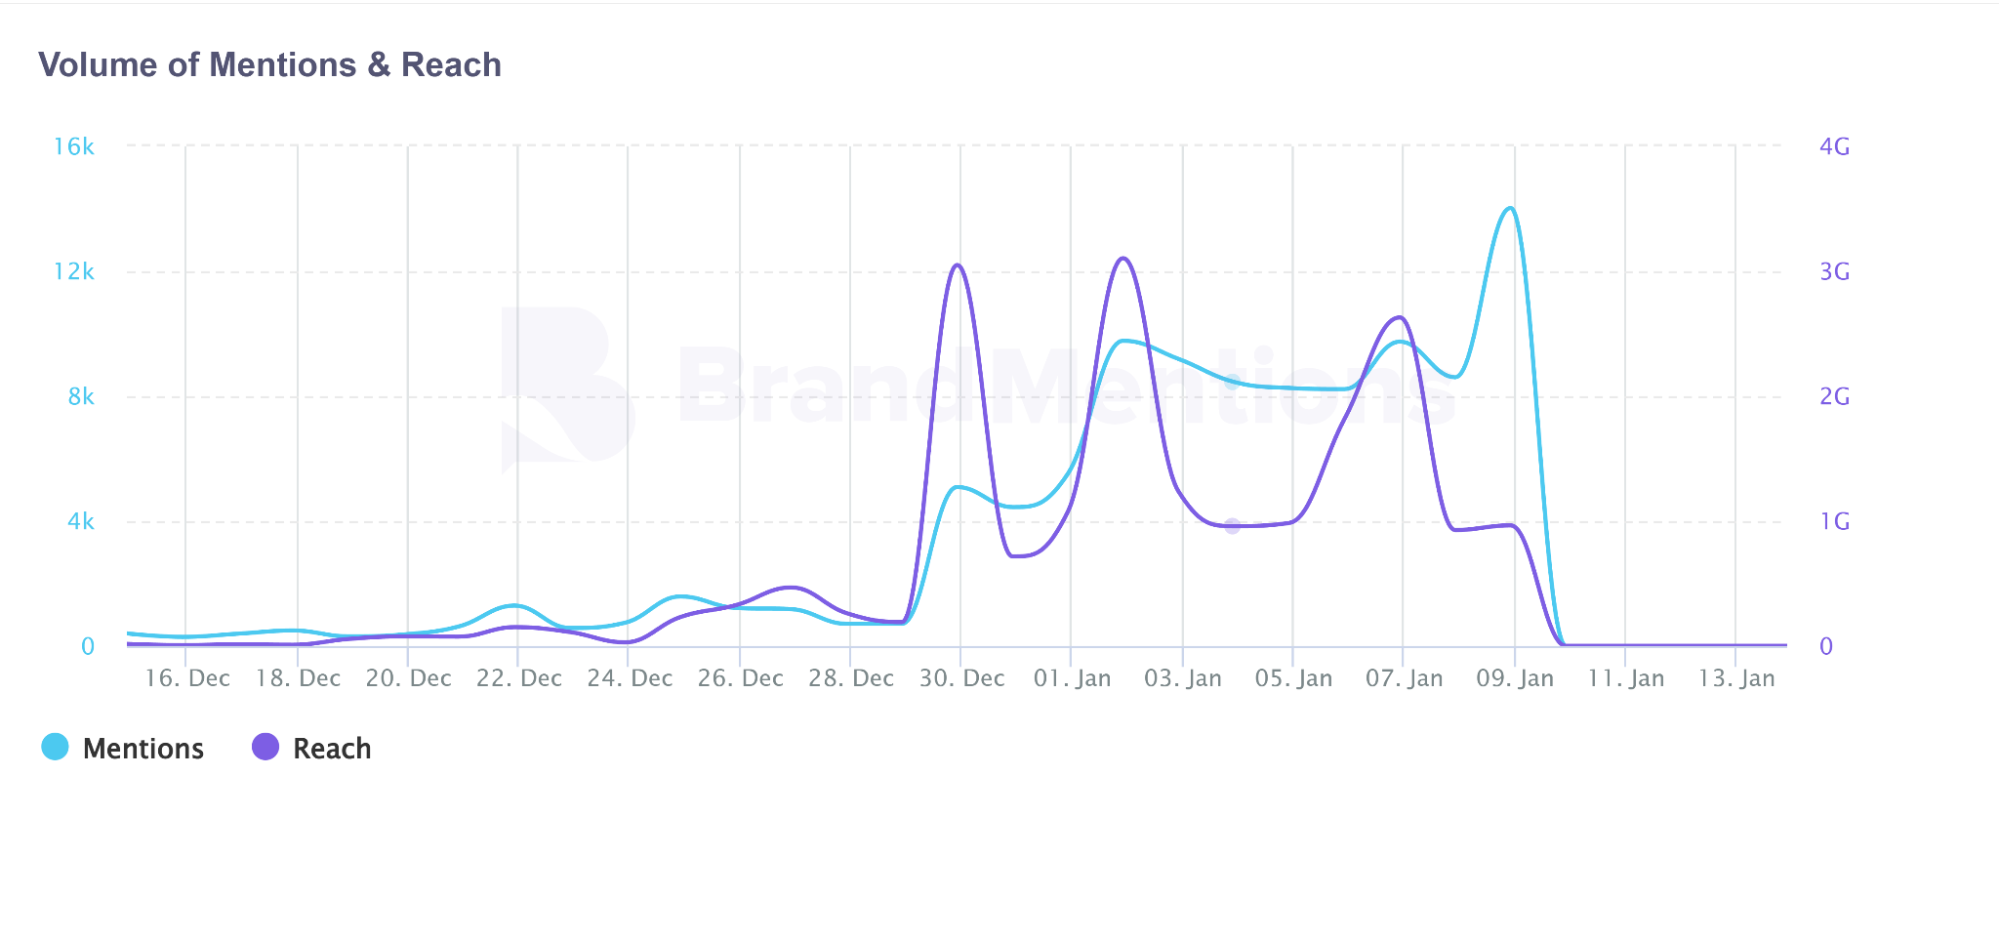Click the 8k left axis label
The height and width of the screenshot is (937, 1999).
(x=81, y=397)
